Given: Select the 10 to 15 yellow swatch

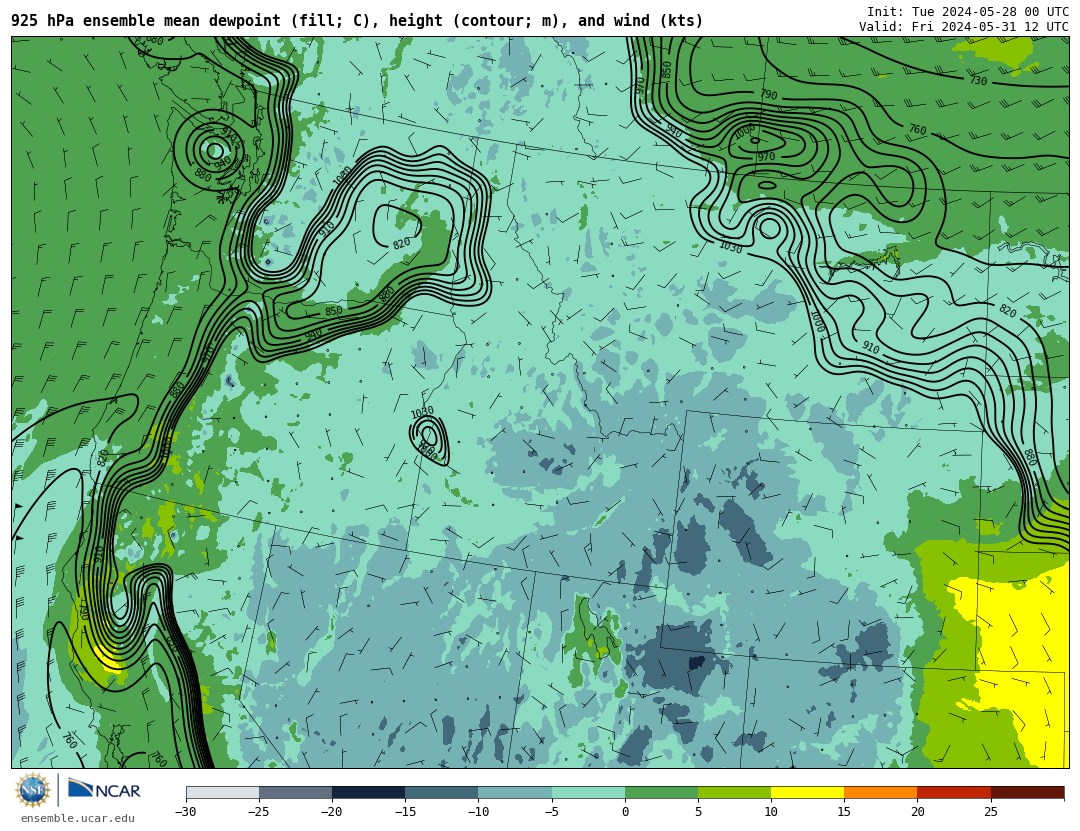Looking at the screenshot, I should (808, 792).
